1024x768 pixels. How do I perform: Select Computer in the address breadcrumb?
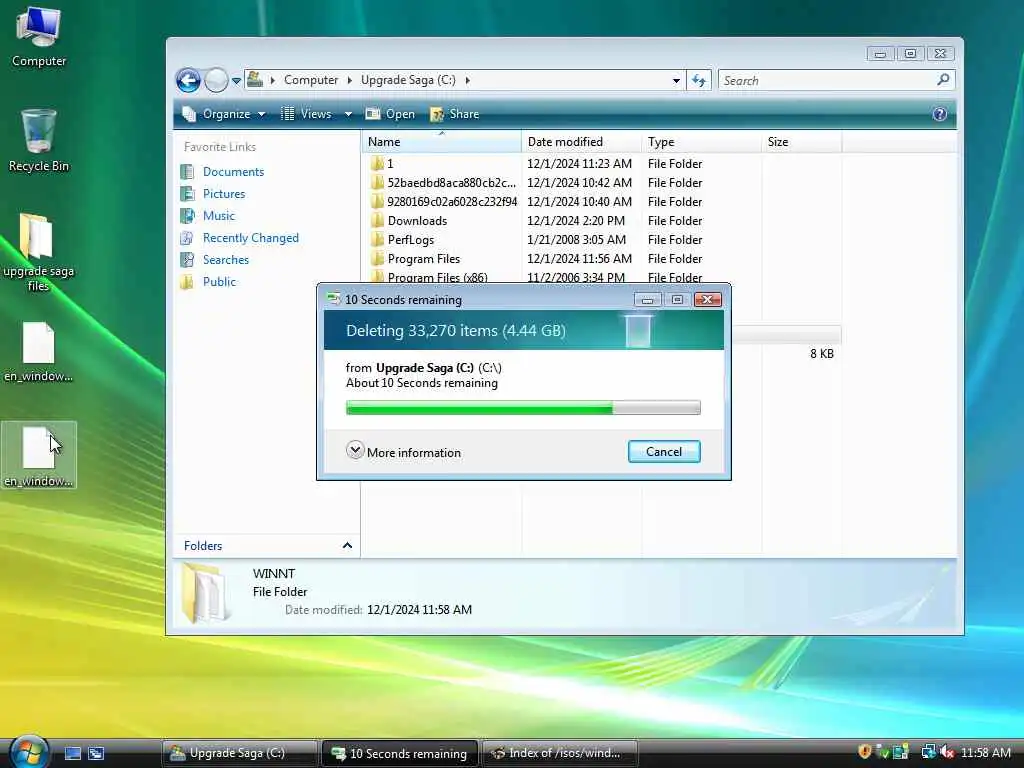tap(311, 80)
